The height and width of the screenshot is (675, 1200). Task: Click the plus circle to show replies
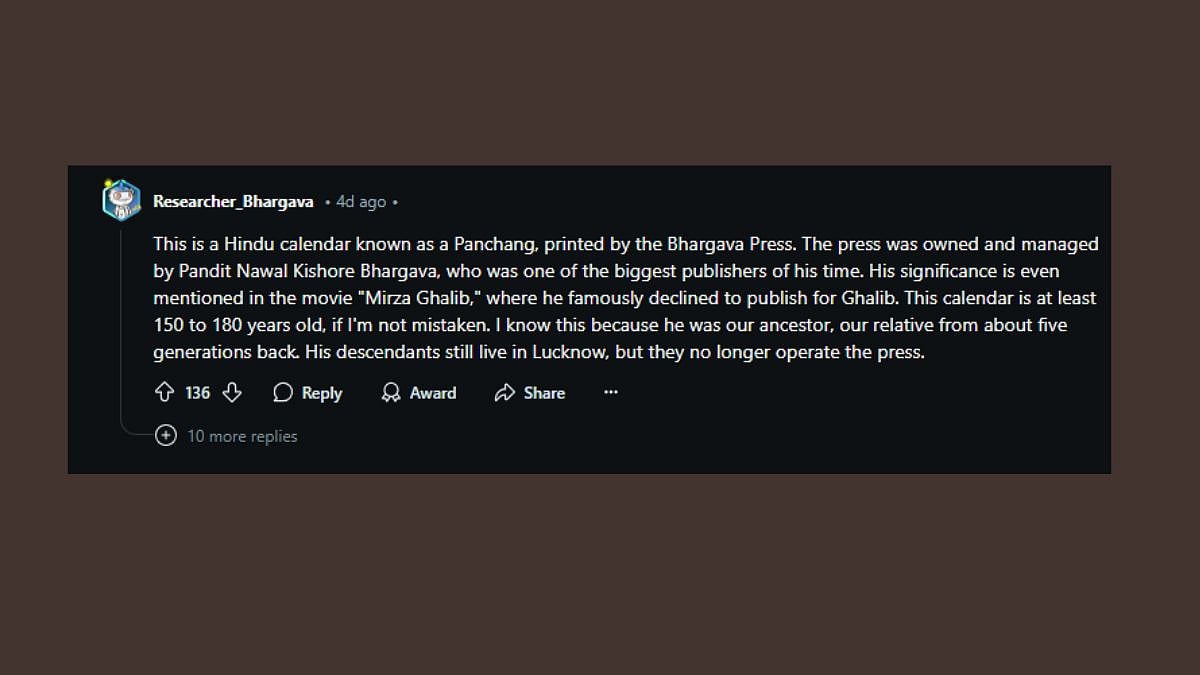[166, 436]
